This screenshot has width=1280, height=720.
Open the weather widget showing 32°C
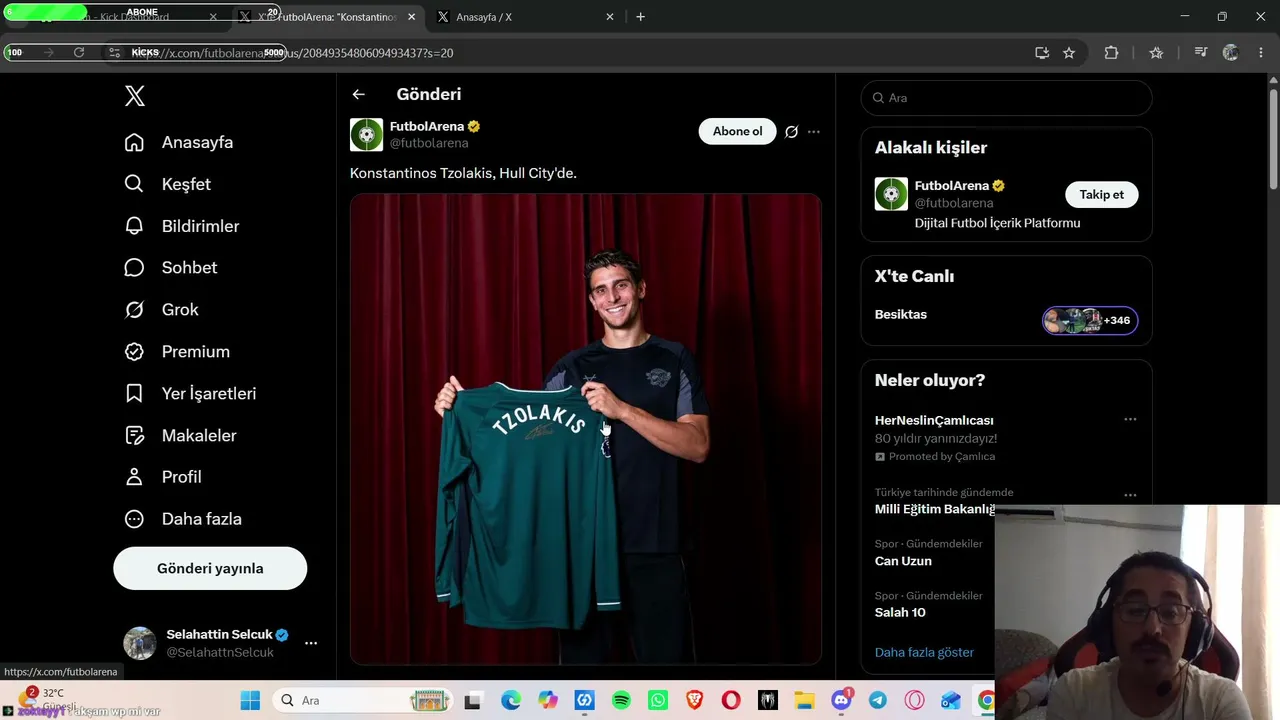(x=44, y=700)
